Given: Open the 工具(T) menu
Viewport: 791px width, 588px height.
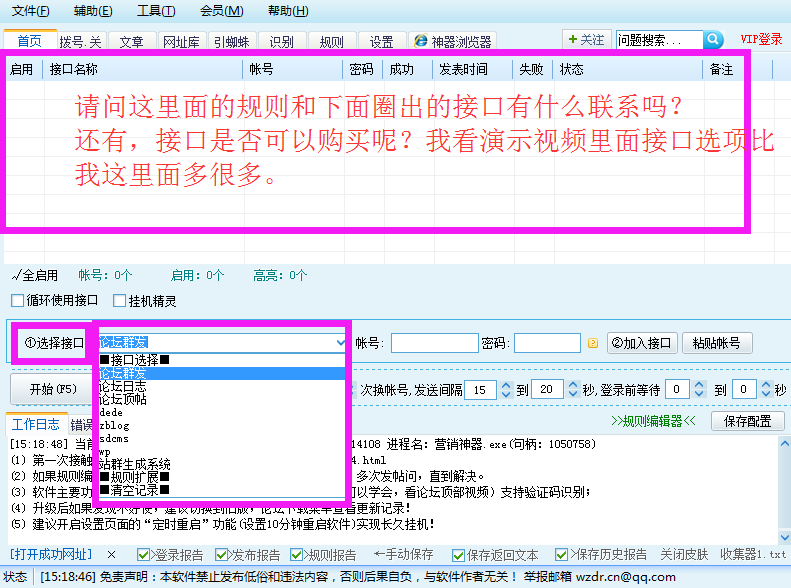Looking at the screenshot, I should click(155, 11).
